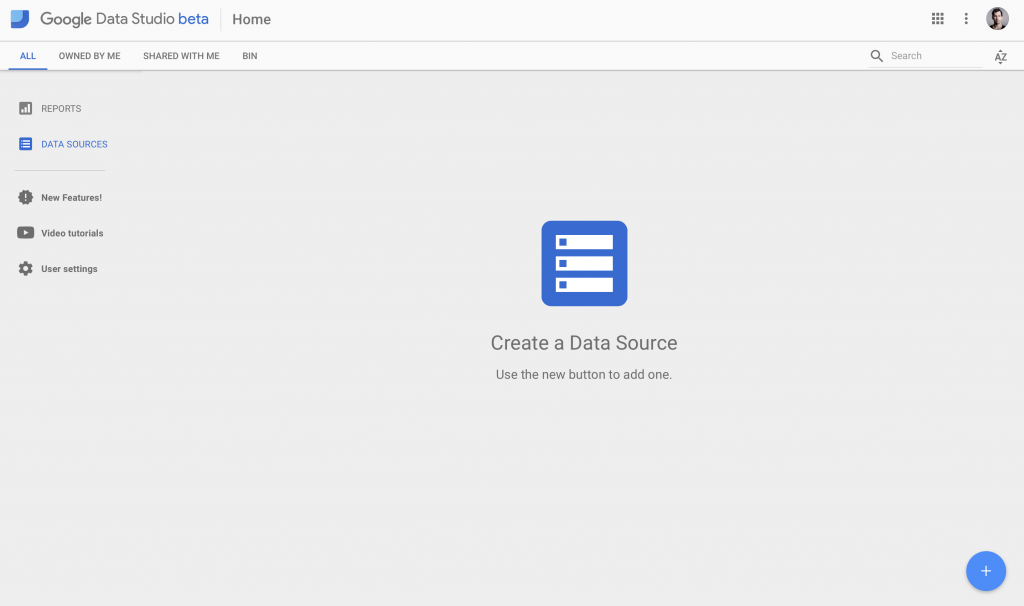Switch to the SHARED WITH ME tab

click(180, 56)
